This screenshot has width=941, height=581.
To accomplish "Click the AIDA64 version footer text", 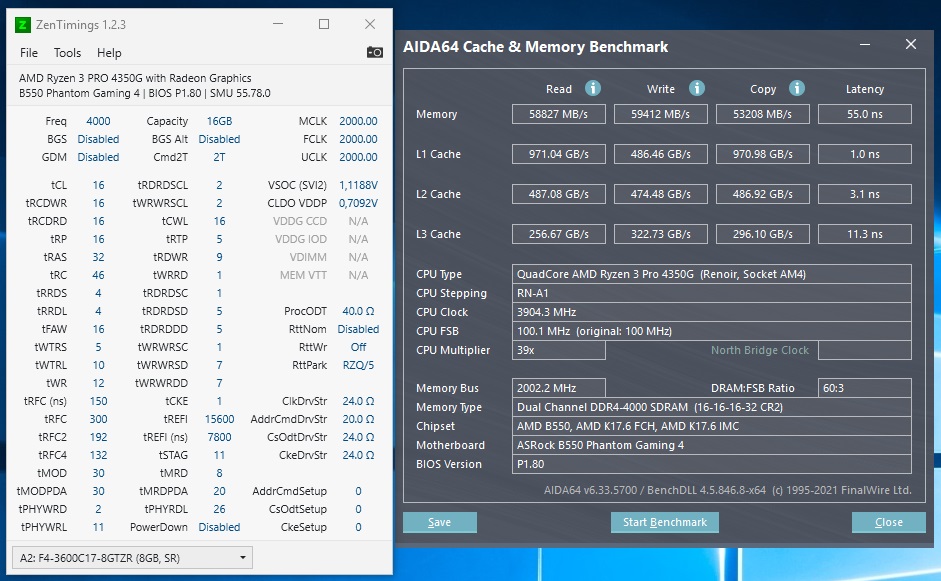I will 727,490.
